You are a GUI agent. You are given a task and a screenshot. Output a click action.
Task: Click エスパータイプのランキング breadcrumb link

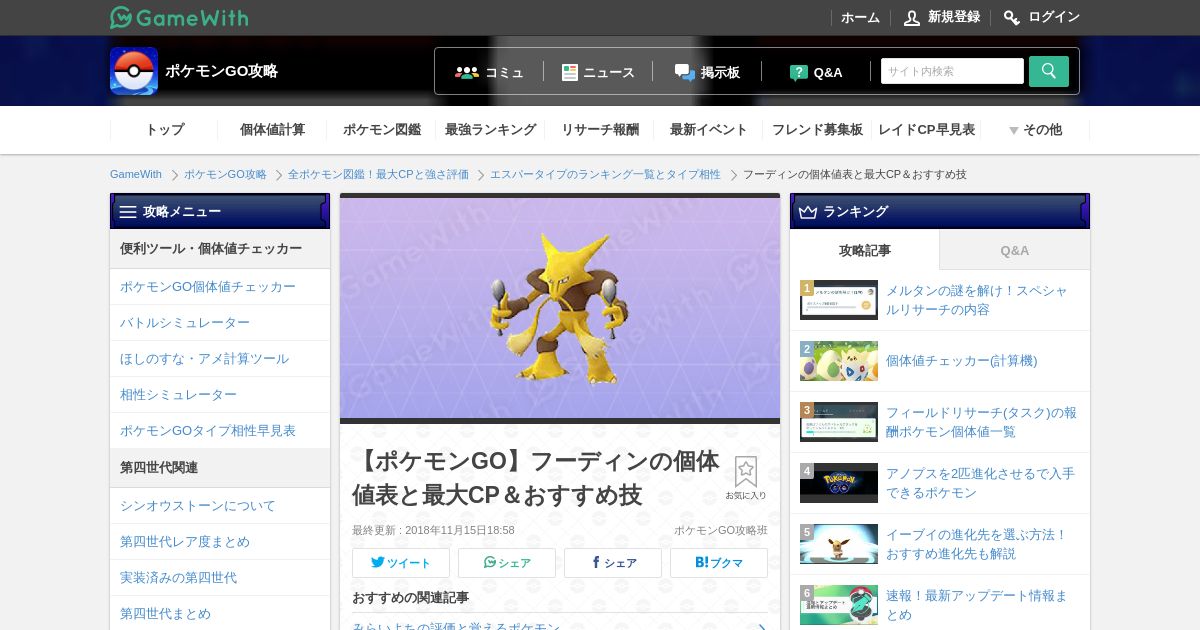pyautogui.click(x=605, y=174)
